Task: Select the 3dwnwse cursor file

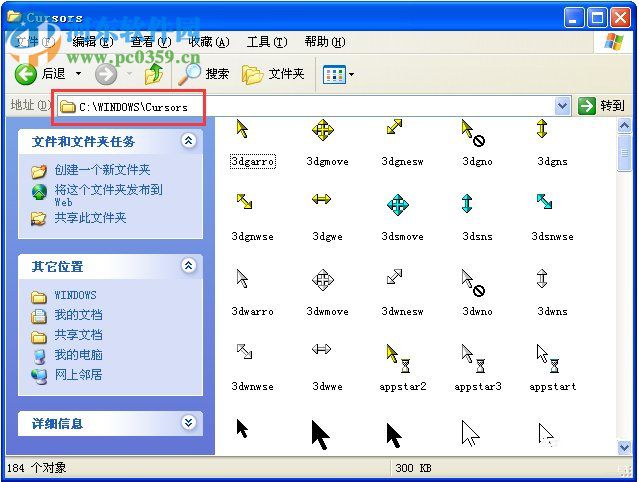Action: [252, 368]
